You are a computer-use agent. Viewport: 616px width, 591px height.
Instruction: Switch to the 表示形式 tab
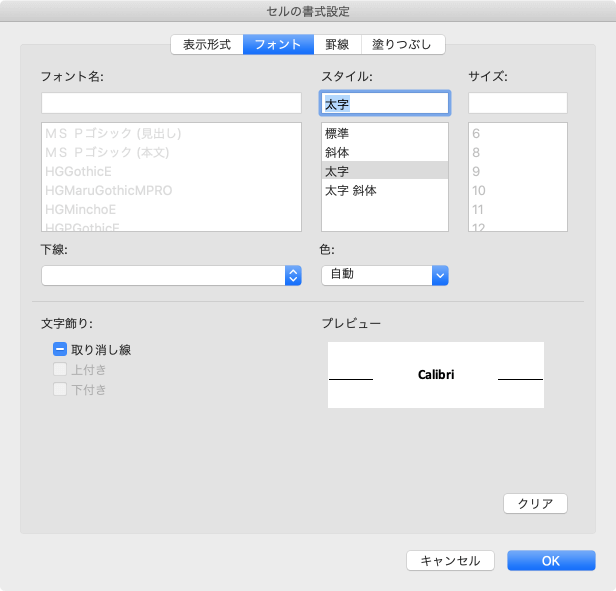click(207, 45)
